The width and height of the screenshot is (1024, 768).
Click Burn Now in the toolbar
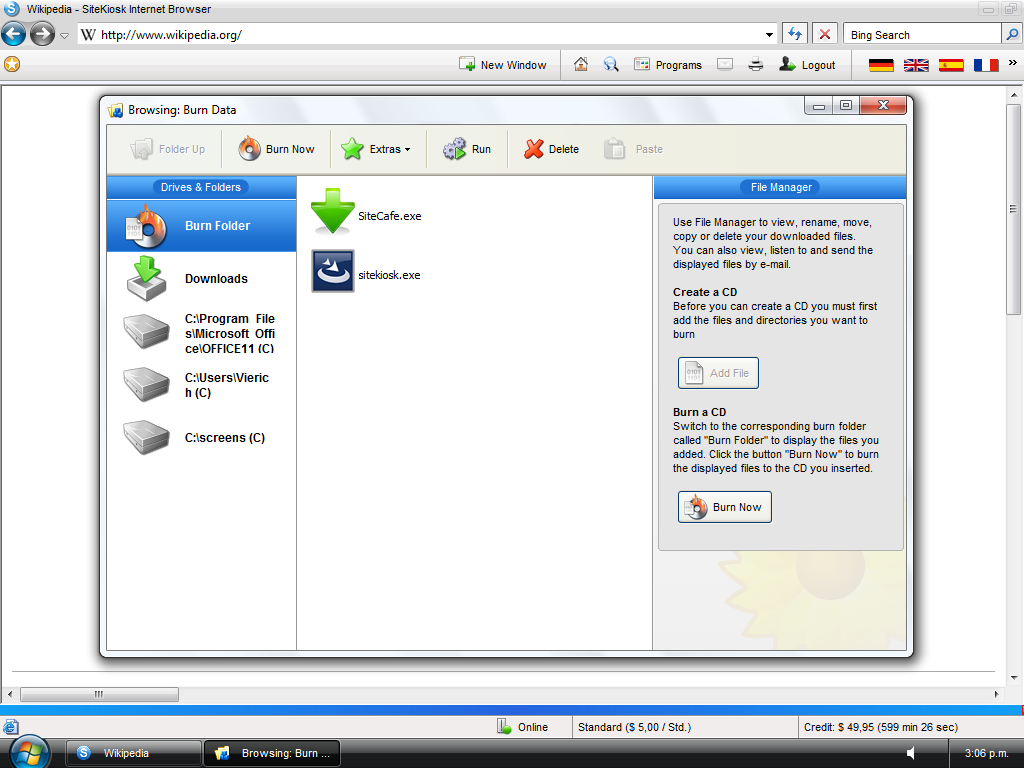(x=277, y=149)
